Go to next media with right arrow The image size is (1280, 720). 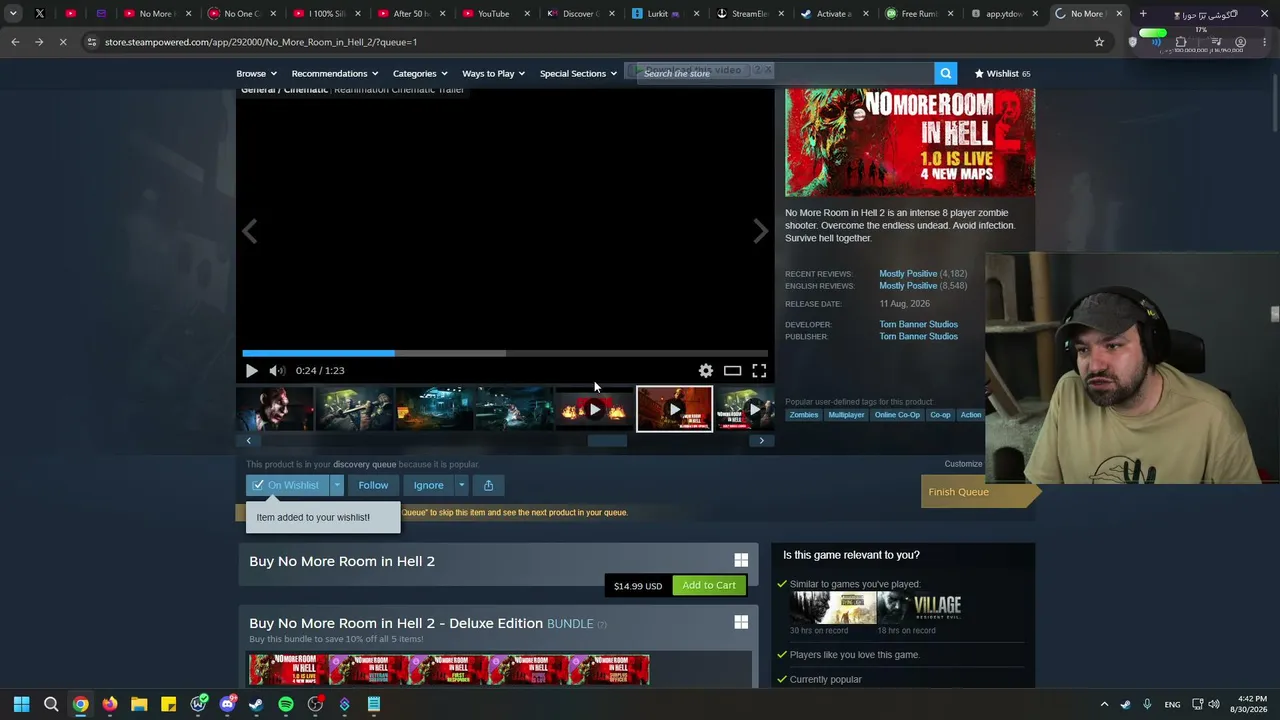(760, 232)
